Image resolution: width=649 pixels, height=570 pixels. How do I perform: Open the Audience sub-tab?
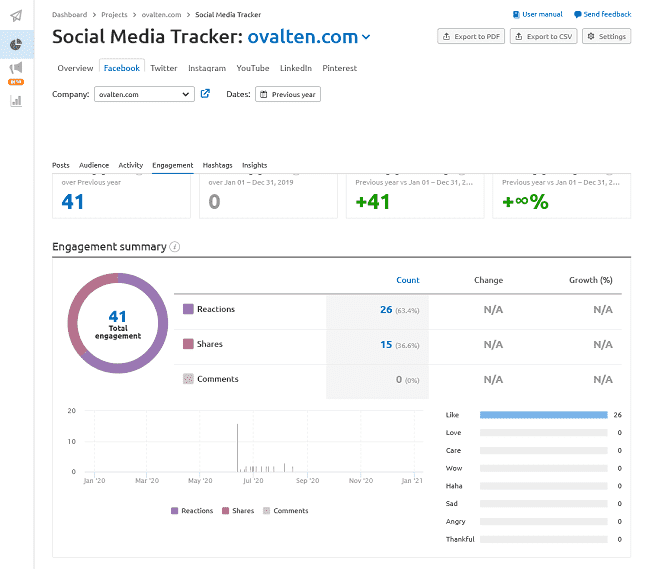pos(94,165)
